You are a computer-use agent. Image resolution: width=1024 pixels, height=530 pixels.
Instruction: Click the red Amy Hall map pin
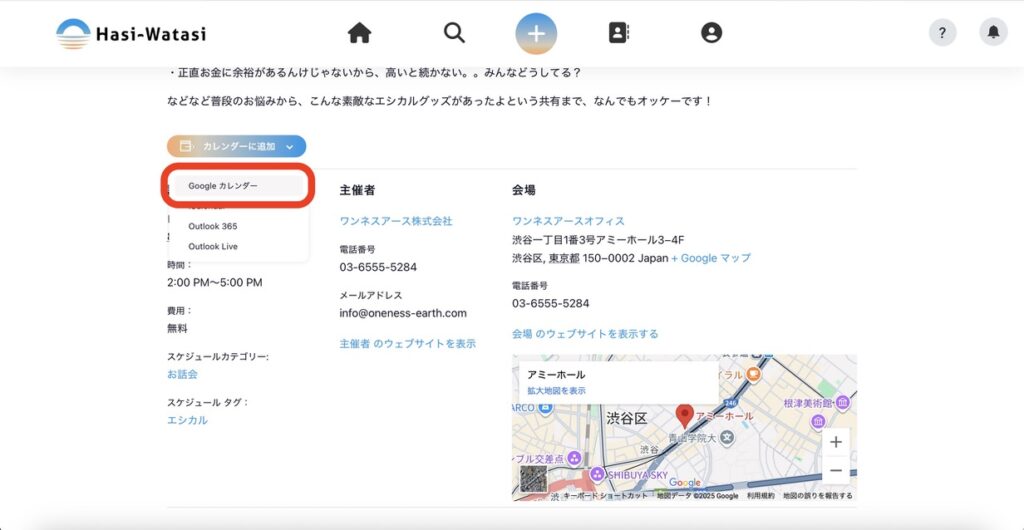(684, 415)
